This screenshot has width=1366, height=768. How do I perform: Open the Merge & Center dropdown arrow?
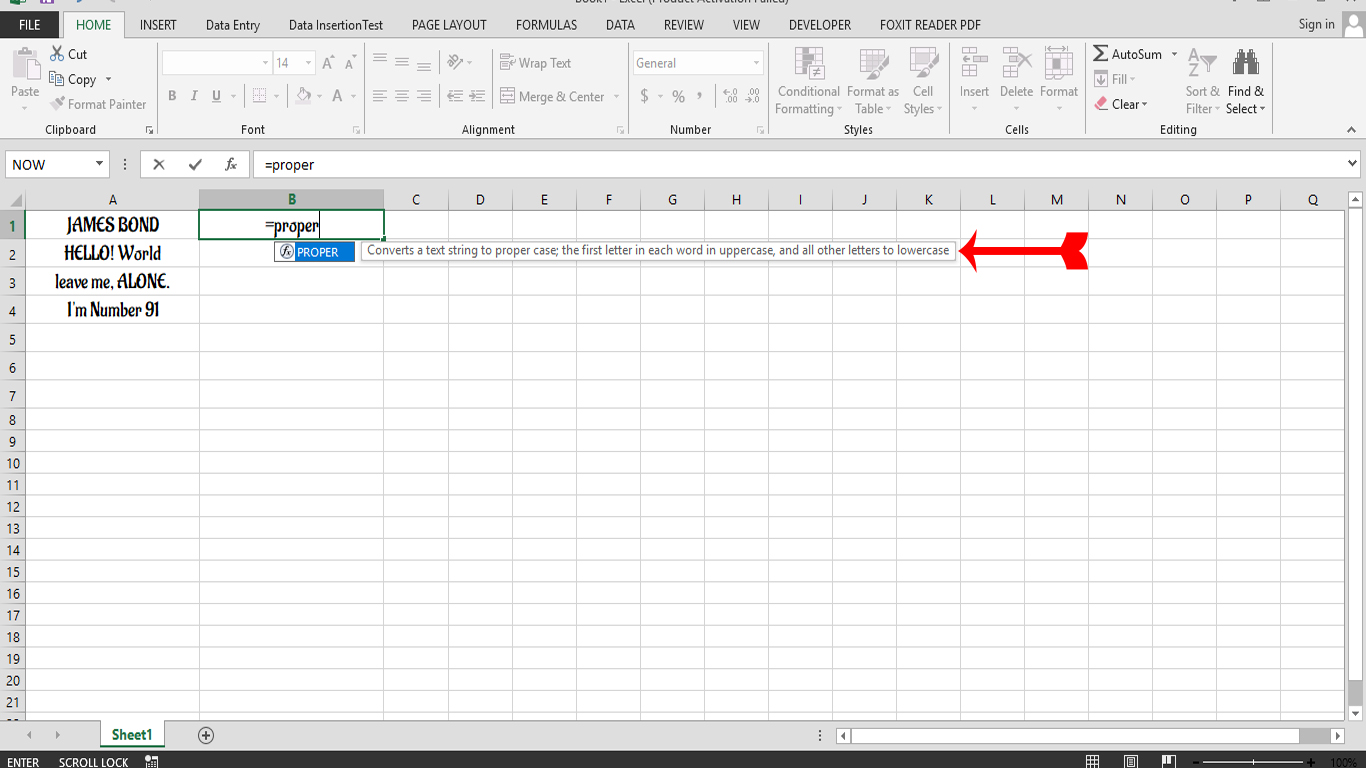click(x=616, y=97)
